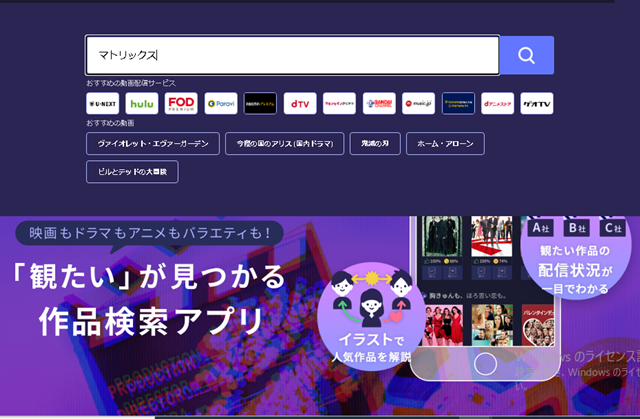Choose ヴァイオレット・エヴァーガーデン suggestion
The height and width of the screenshot is (419, 640).
click(x=153, y=144)
